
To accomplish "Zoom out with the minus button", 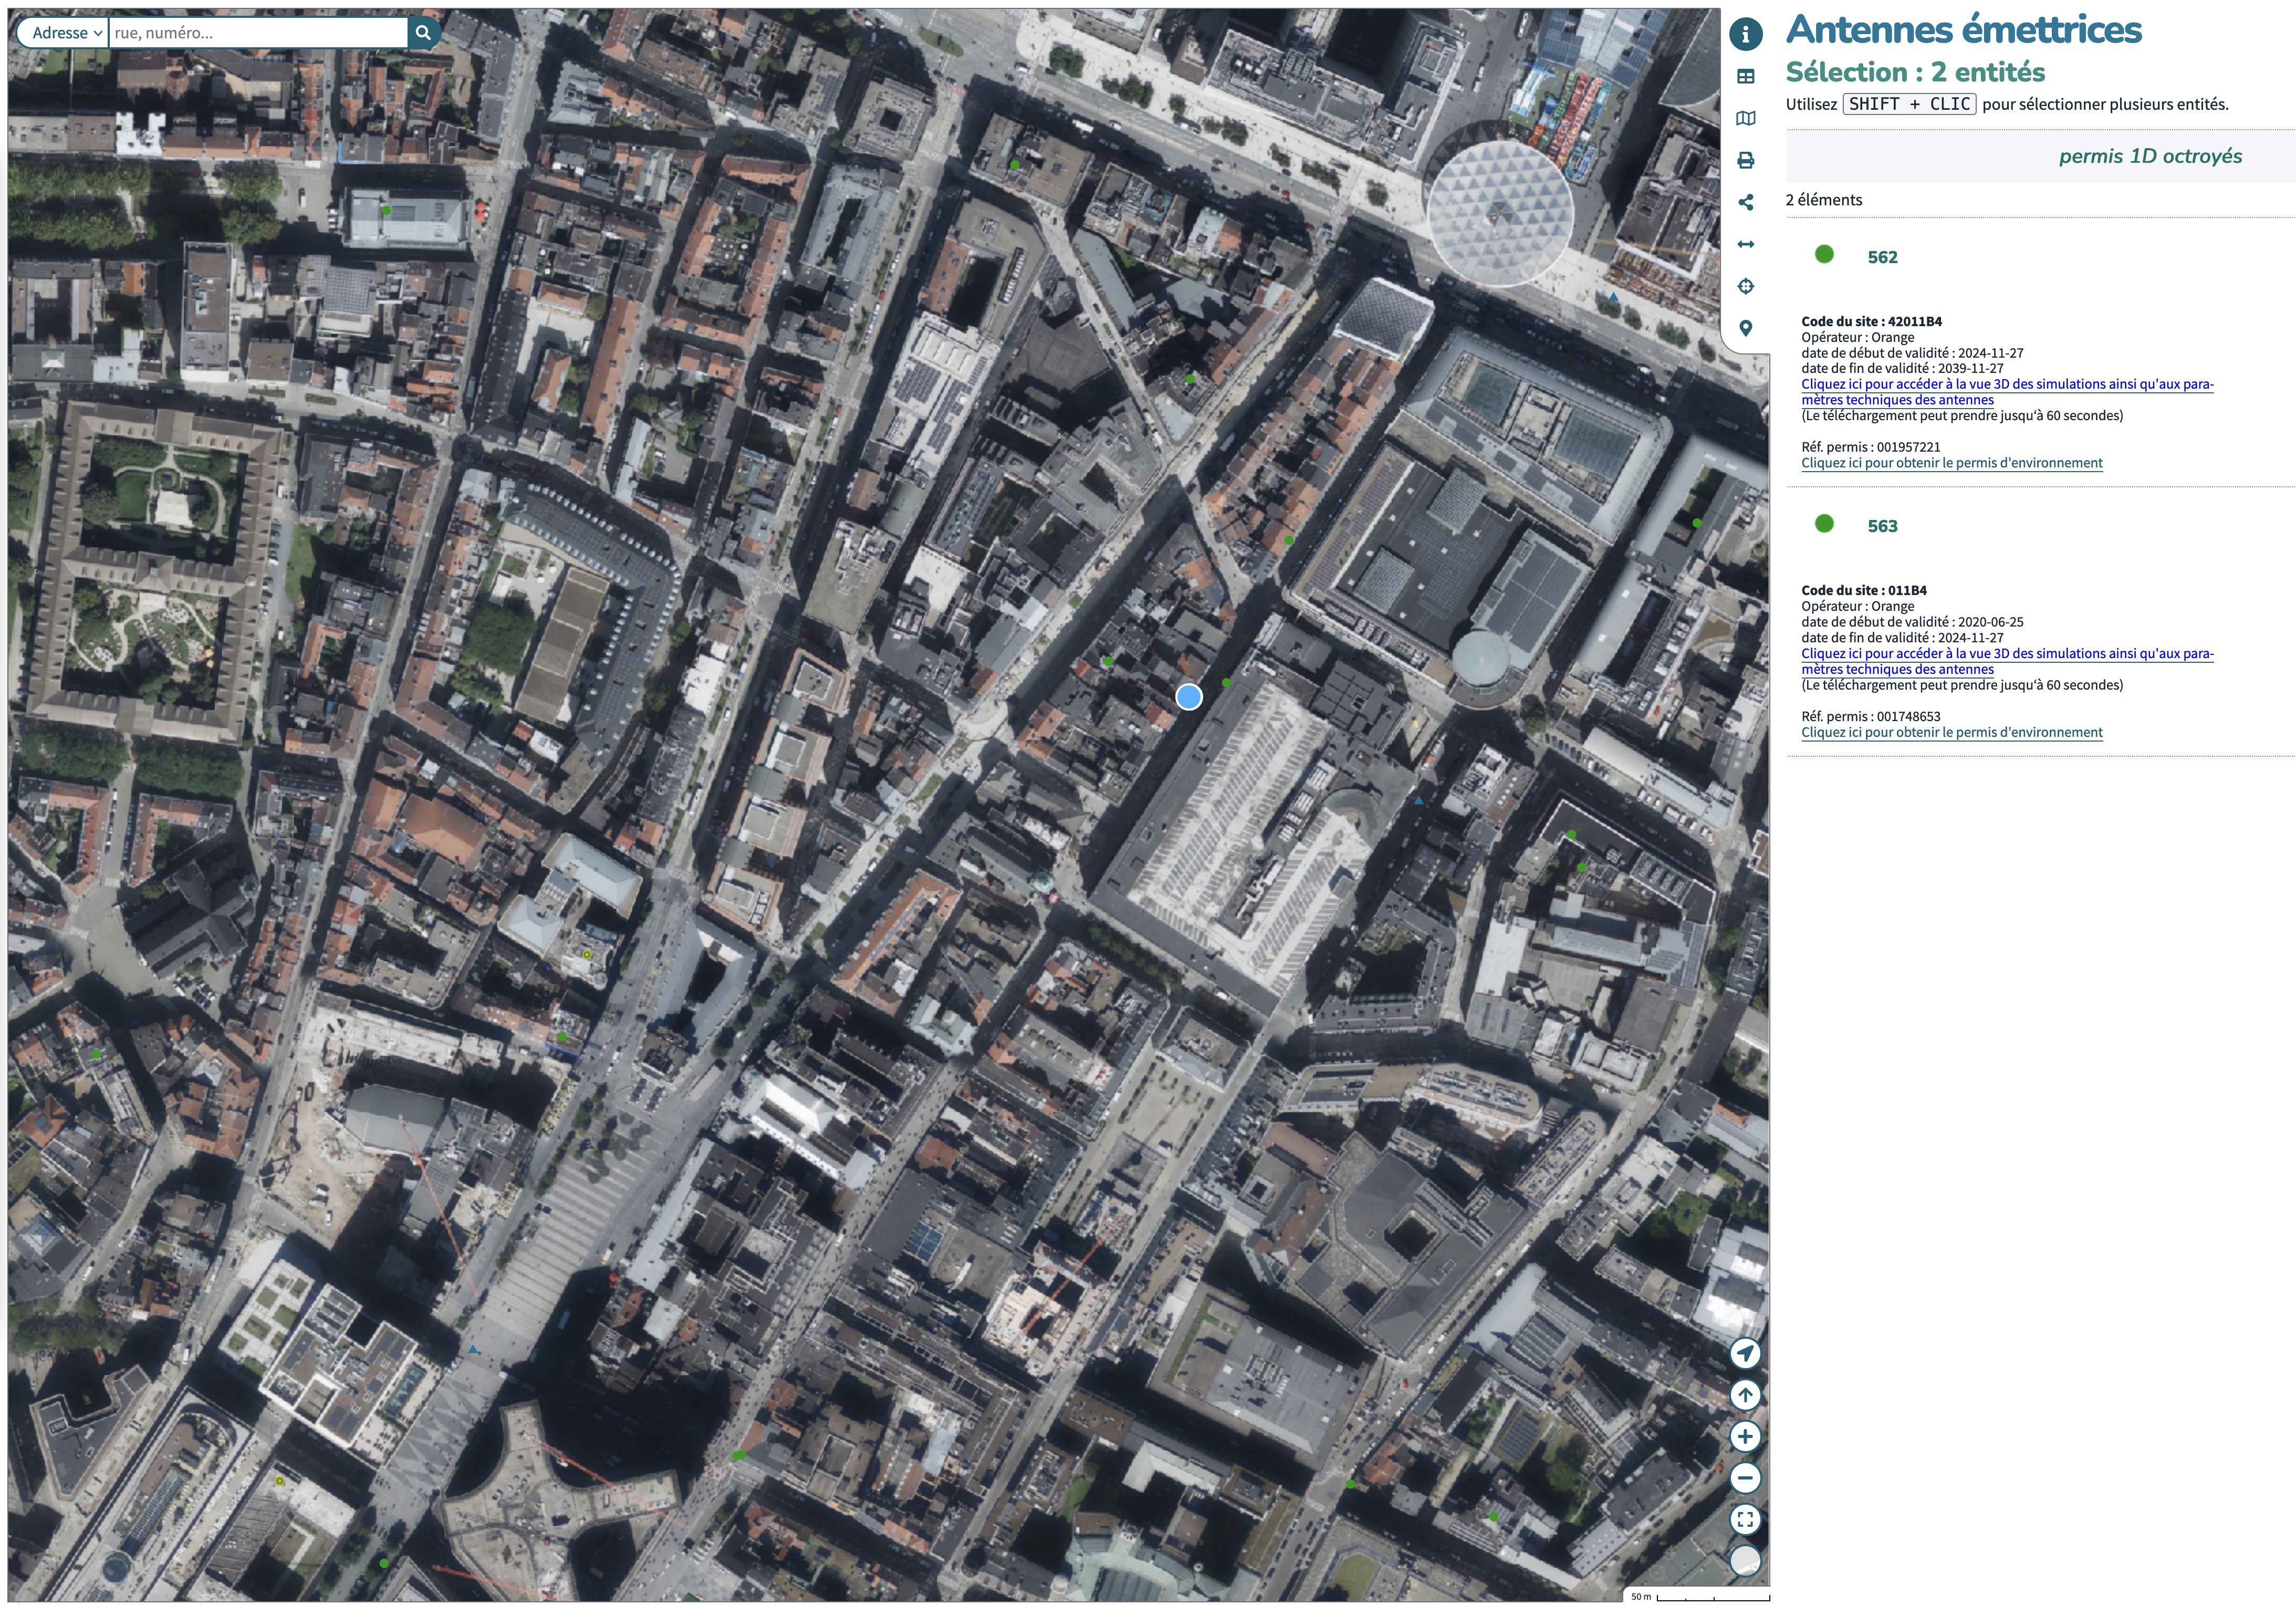I will (x=1745, y=1478).
